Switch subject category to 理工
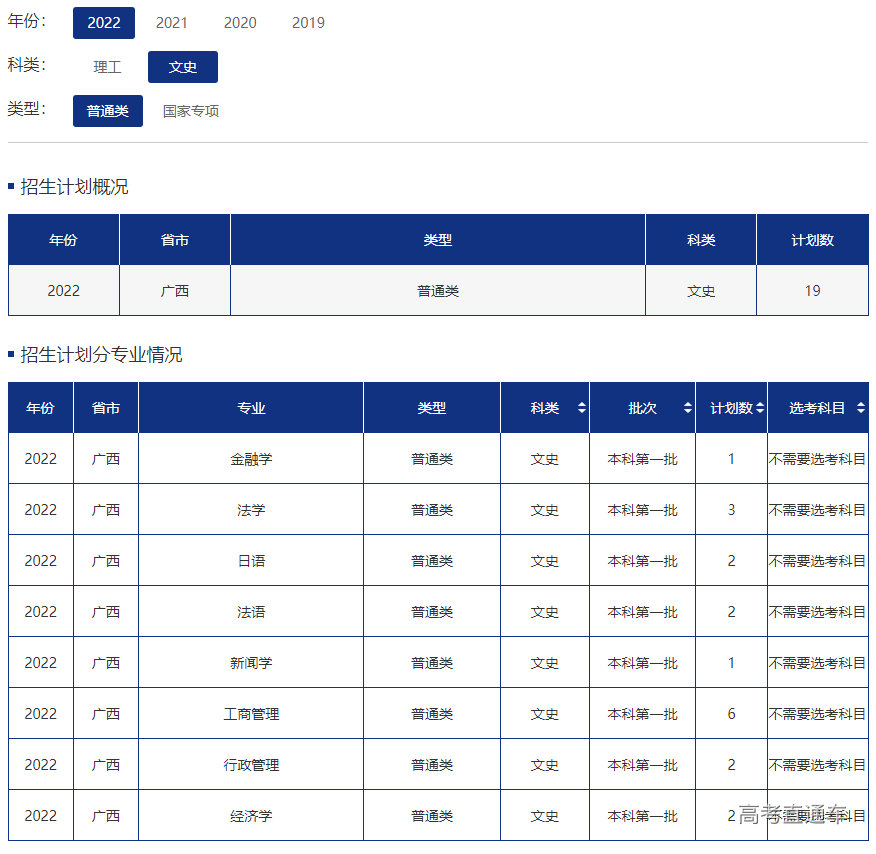This screenshot has width=876, height=854. pos(107,67)
